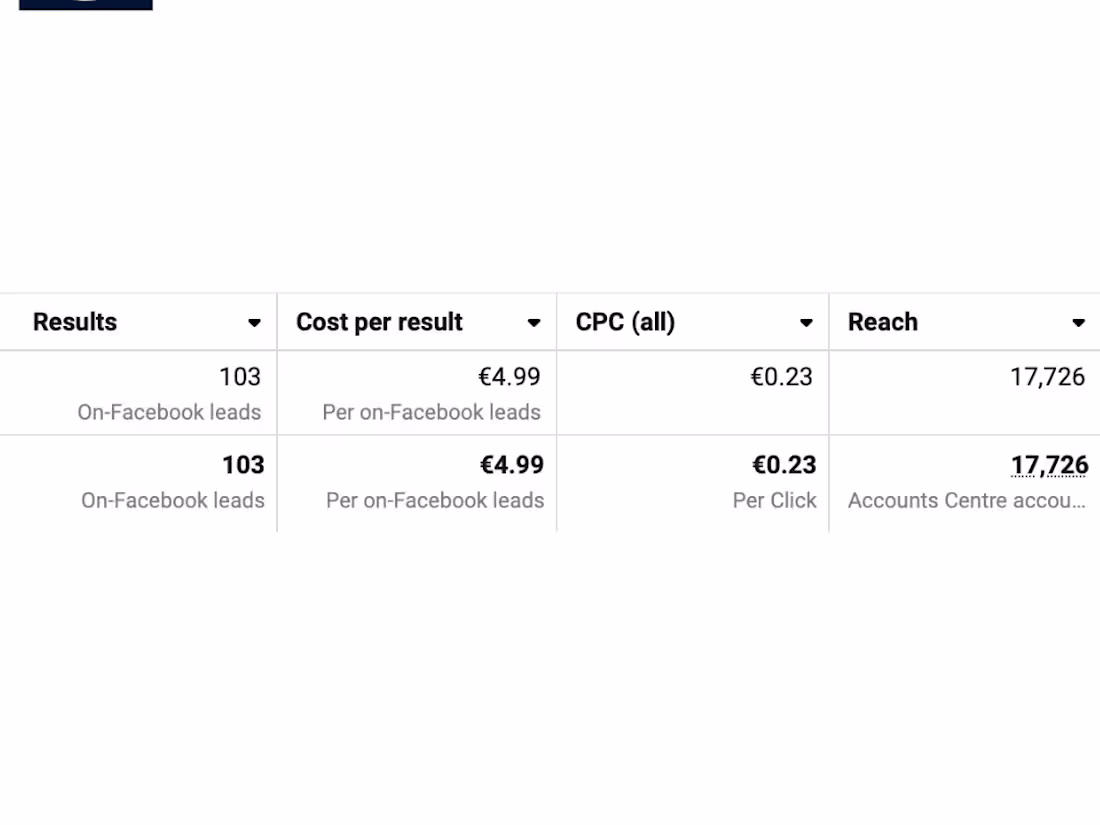
Task: Select the non-bold 17,726 reach value
Action: tap(1047, 377)
